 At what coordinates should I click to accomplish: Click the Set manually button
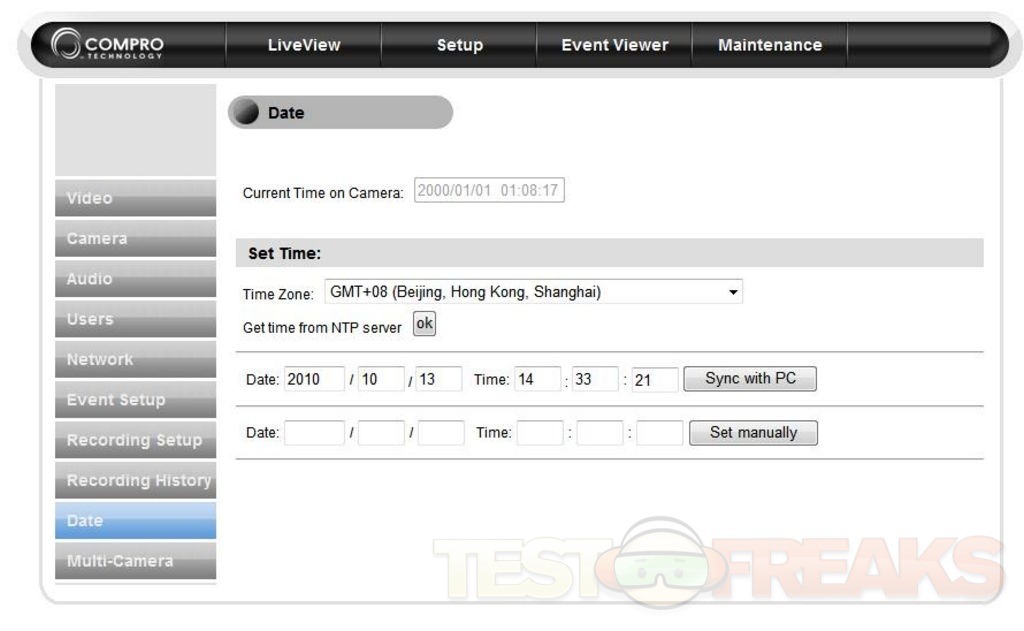pos(753,433)
